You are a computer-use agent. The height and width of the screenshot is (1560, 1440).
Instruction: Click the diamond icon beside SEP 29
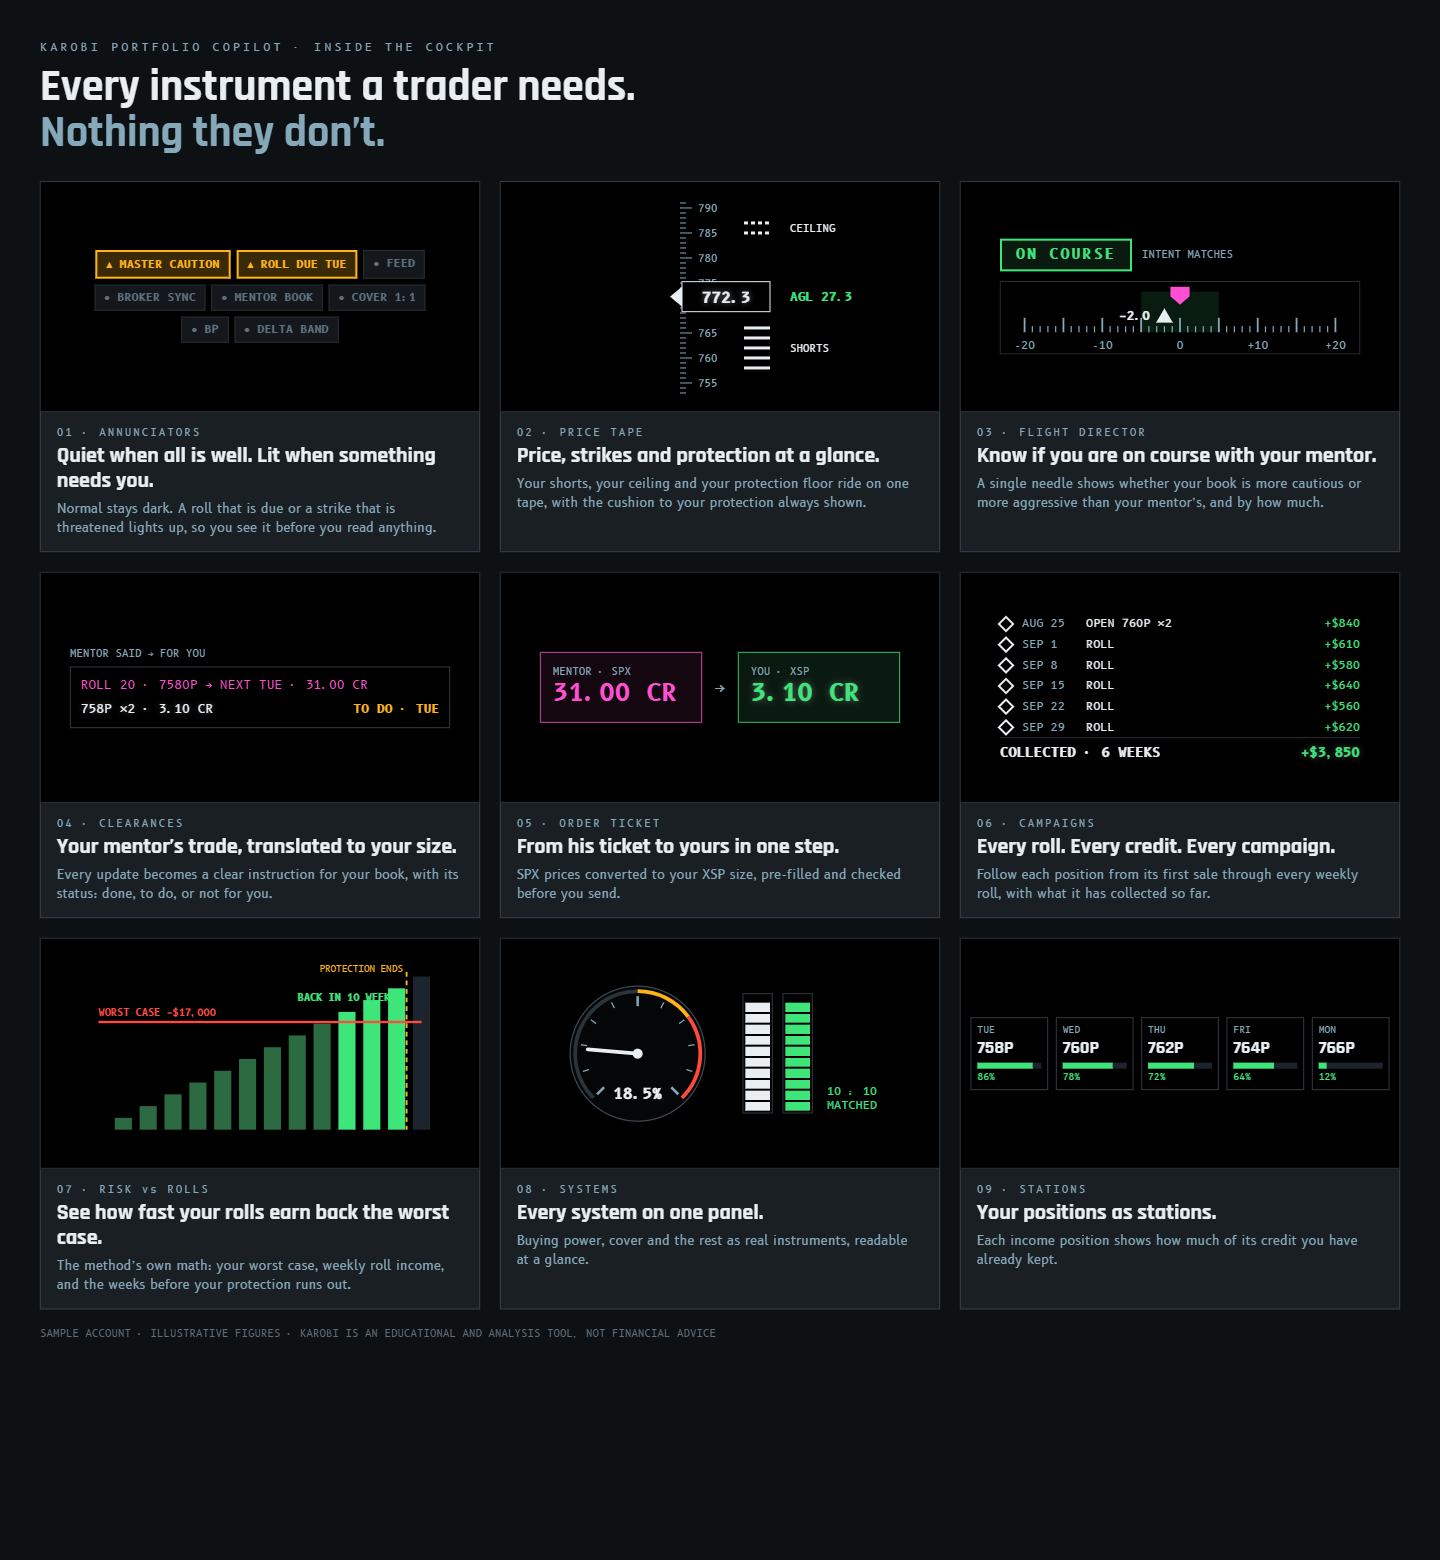coord(1006,727)
